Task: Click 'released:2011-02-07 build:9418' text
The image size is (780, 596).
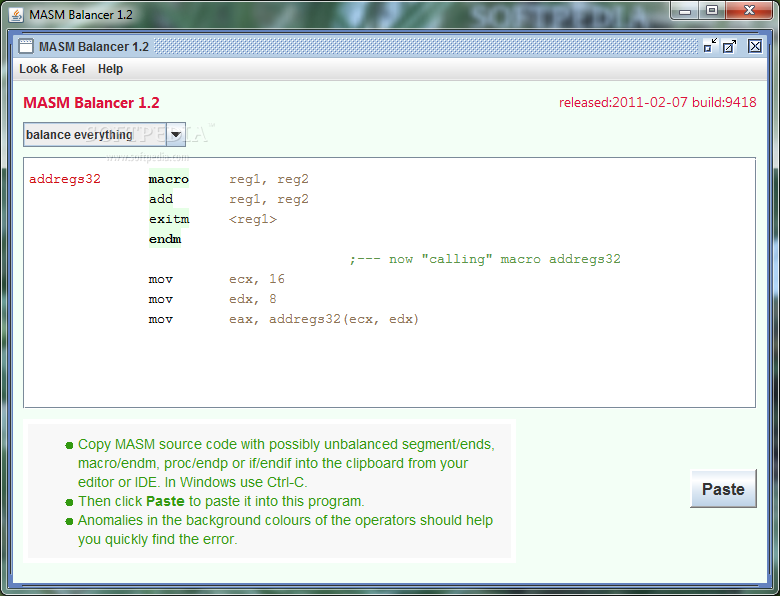Action: (x=658, y=102)
